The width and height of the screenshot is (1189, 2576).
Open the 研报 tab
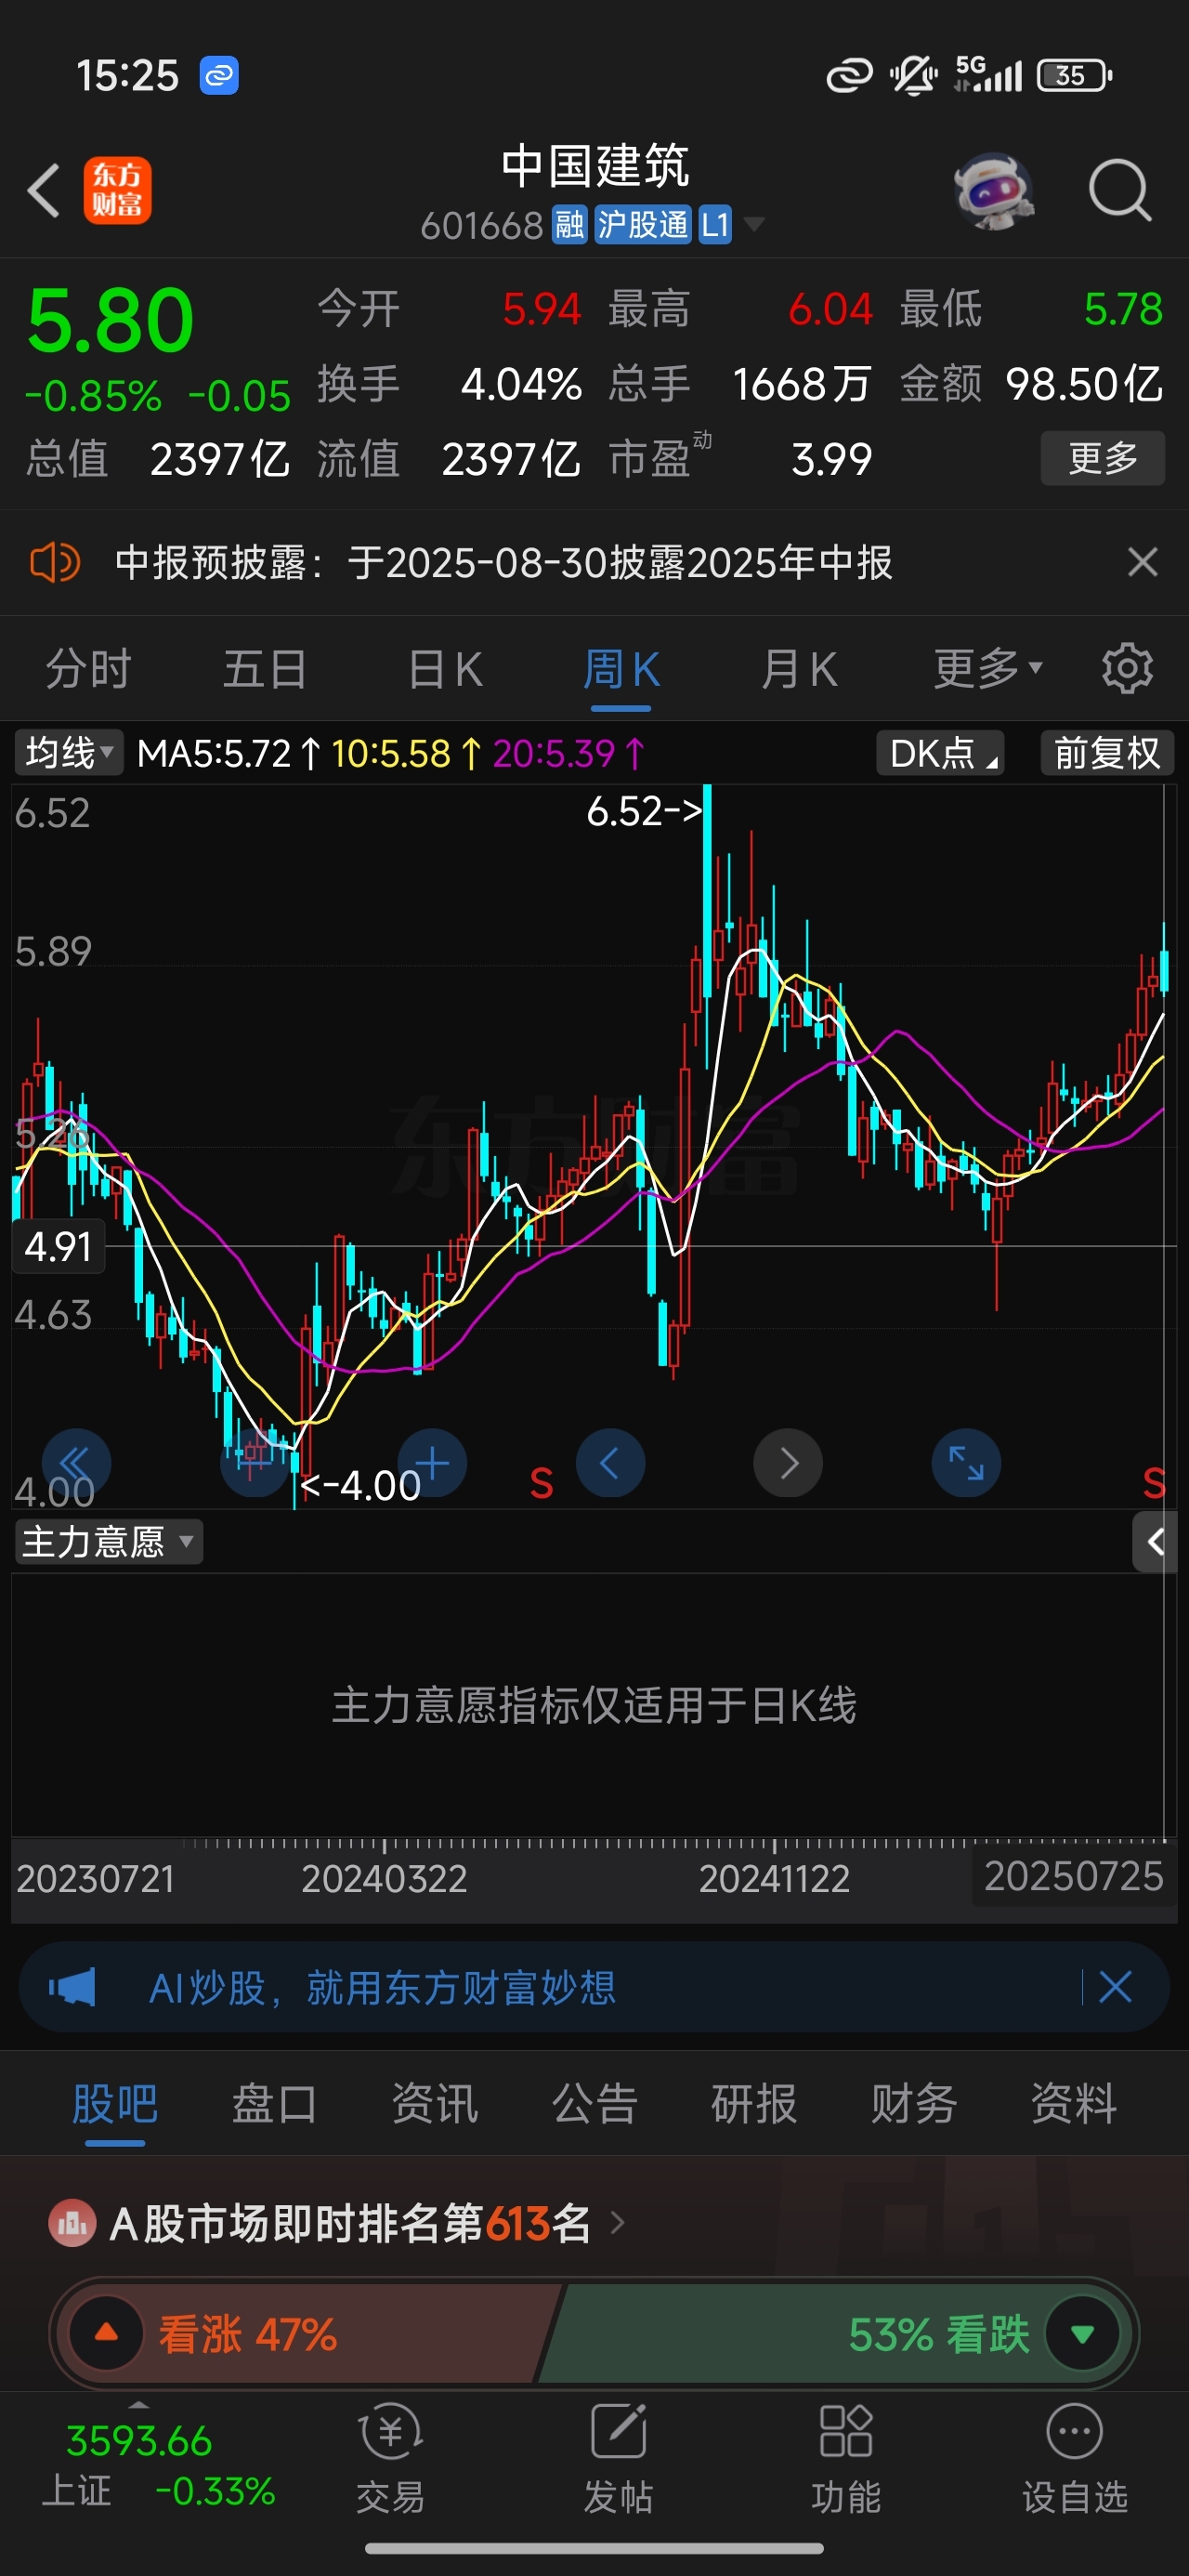pos(754,2103)
